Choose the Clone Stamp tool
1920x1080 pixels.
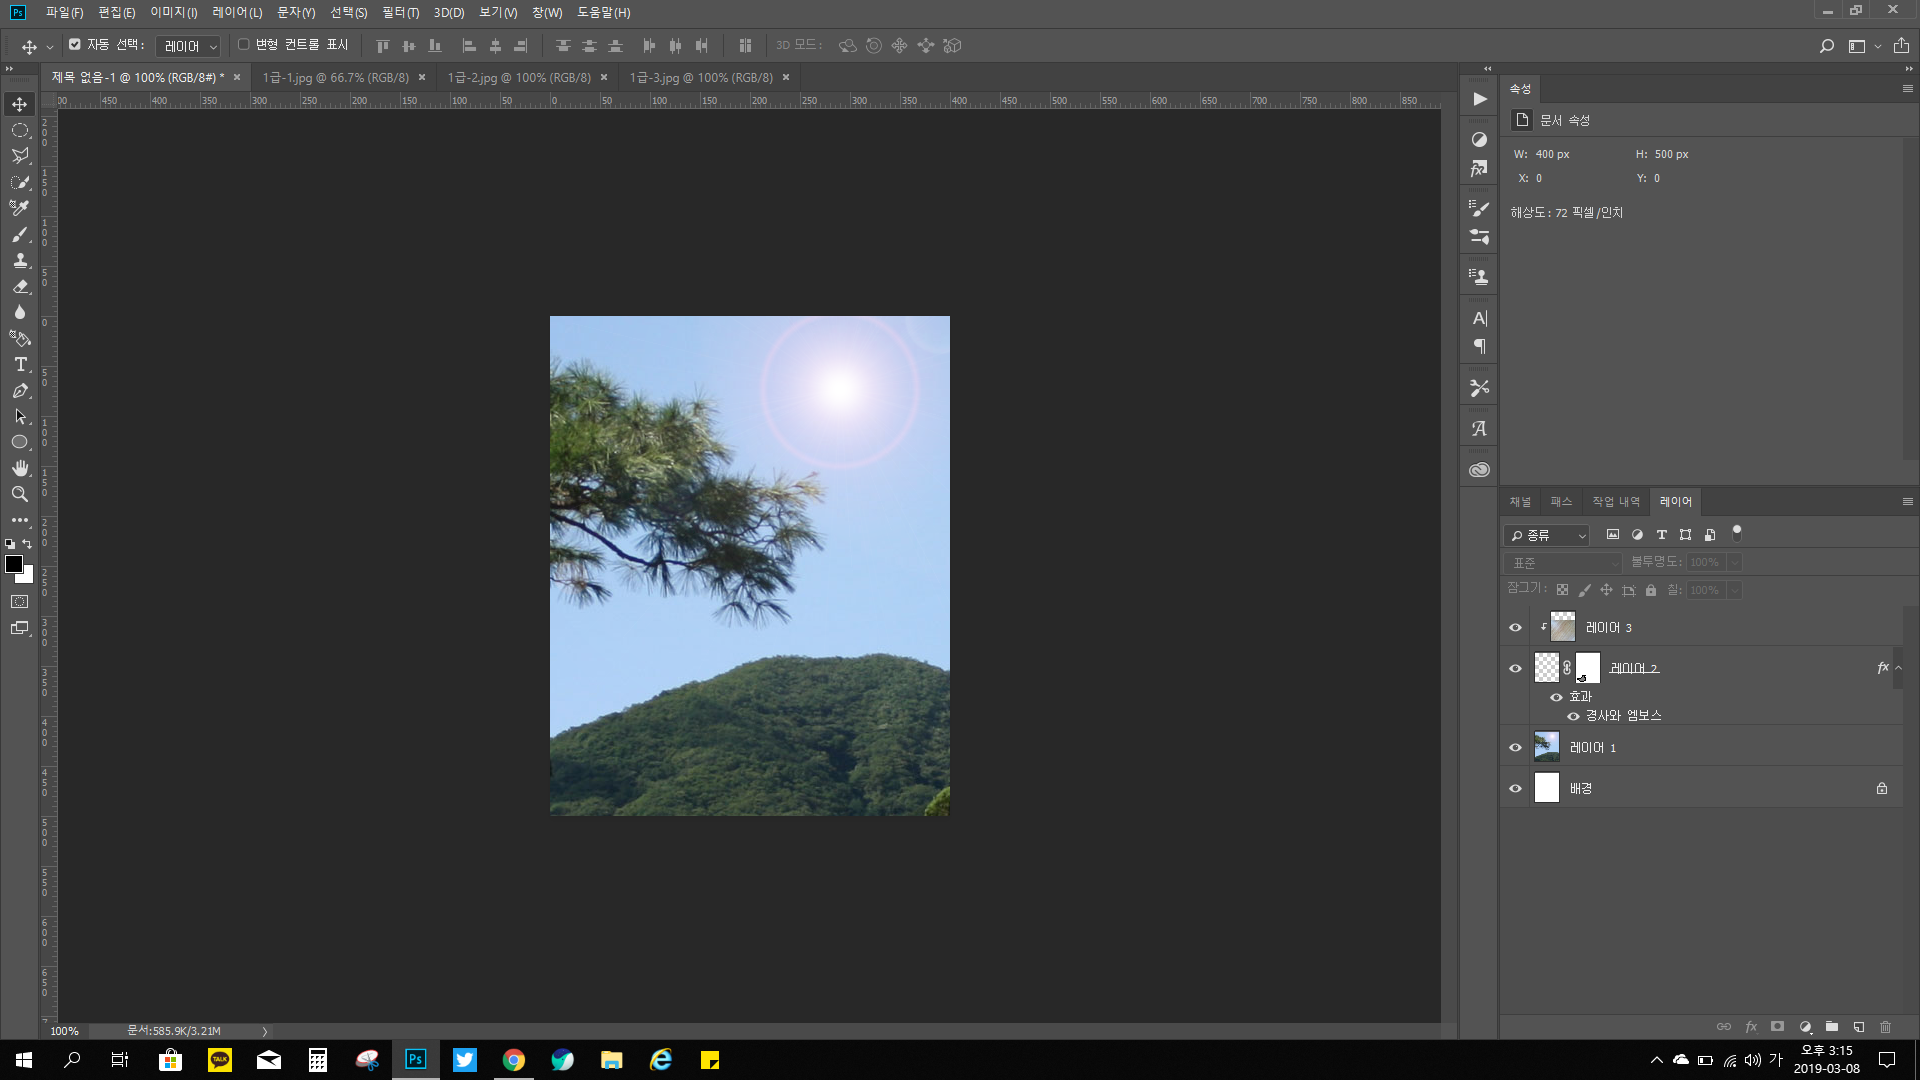coord(20,260)
